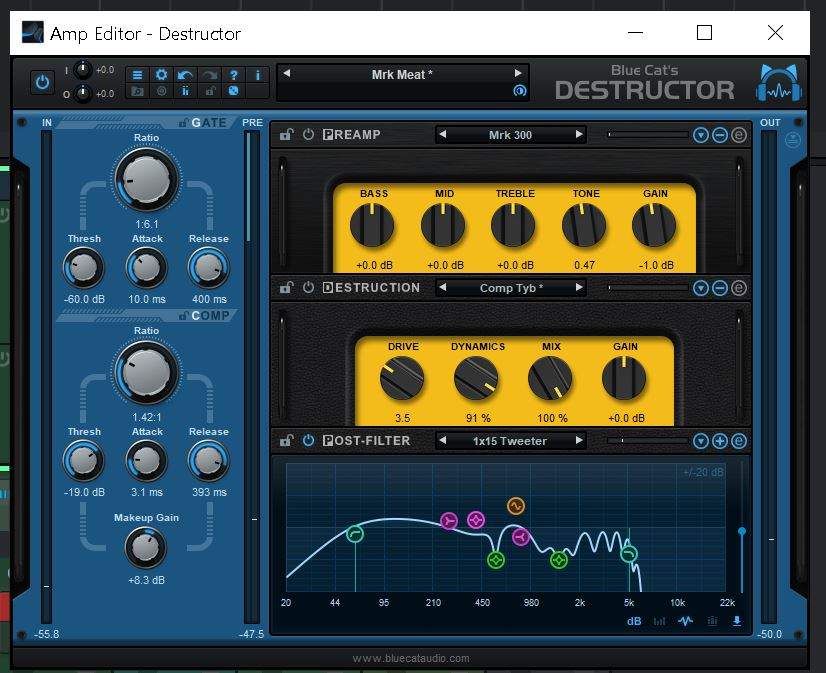Open the help question mark icon
This screenshot has height=673, width=826.
(233, 75)
